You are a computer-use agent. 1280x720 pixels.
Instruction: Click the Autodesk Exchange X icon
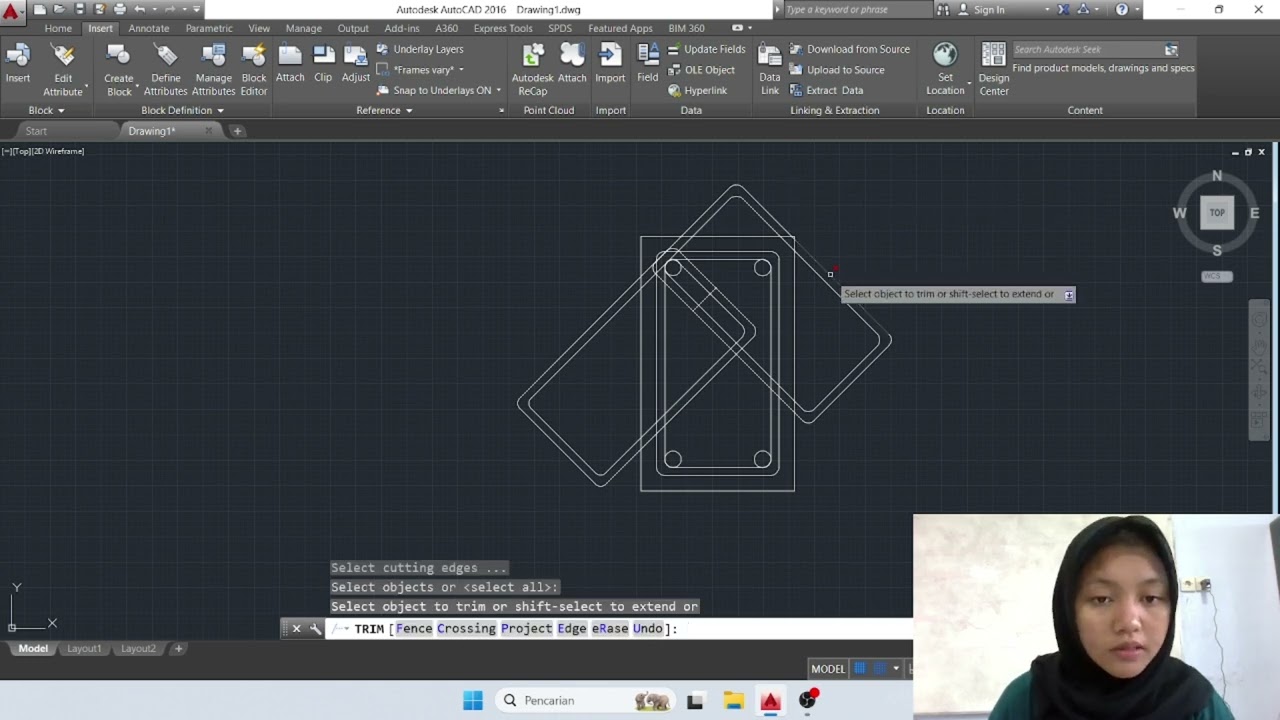(x=1063, y=9)
